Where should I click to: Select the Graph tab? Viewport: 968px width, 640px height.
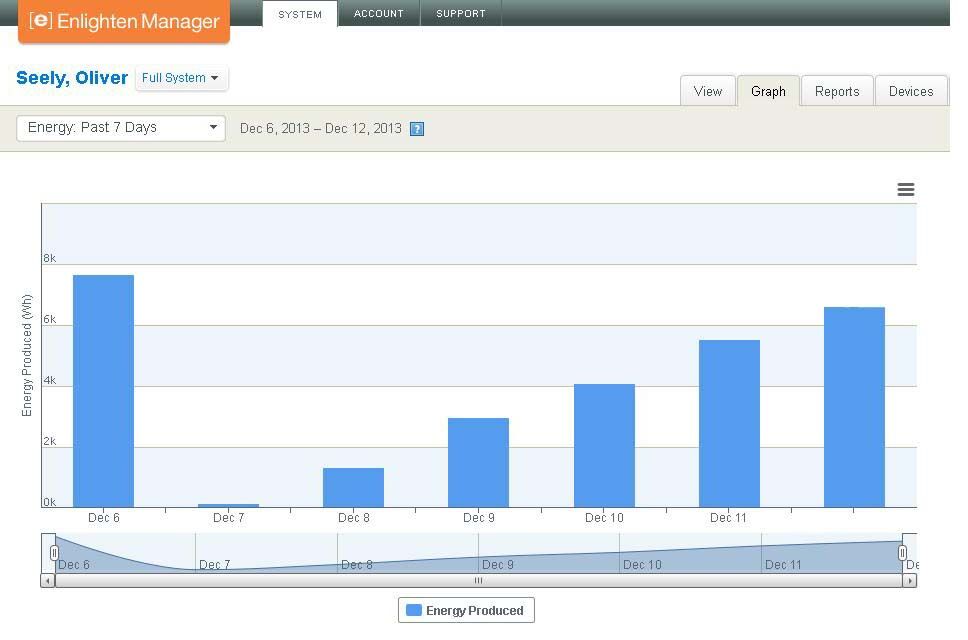coord(768,91)
